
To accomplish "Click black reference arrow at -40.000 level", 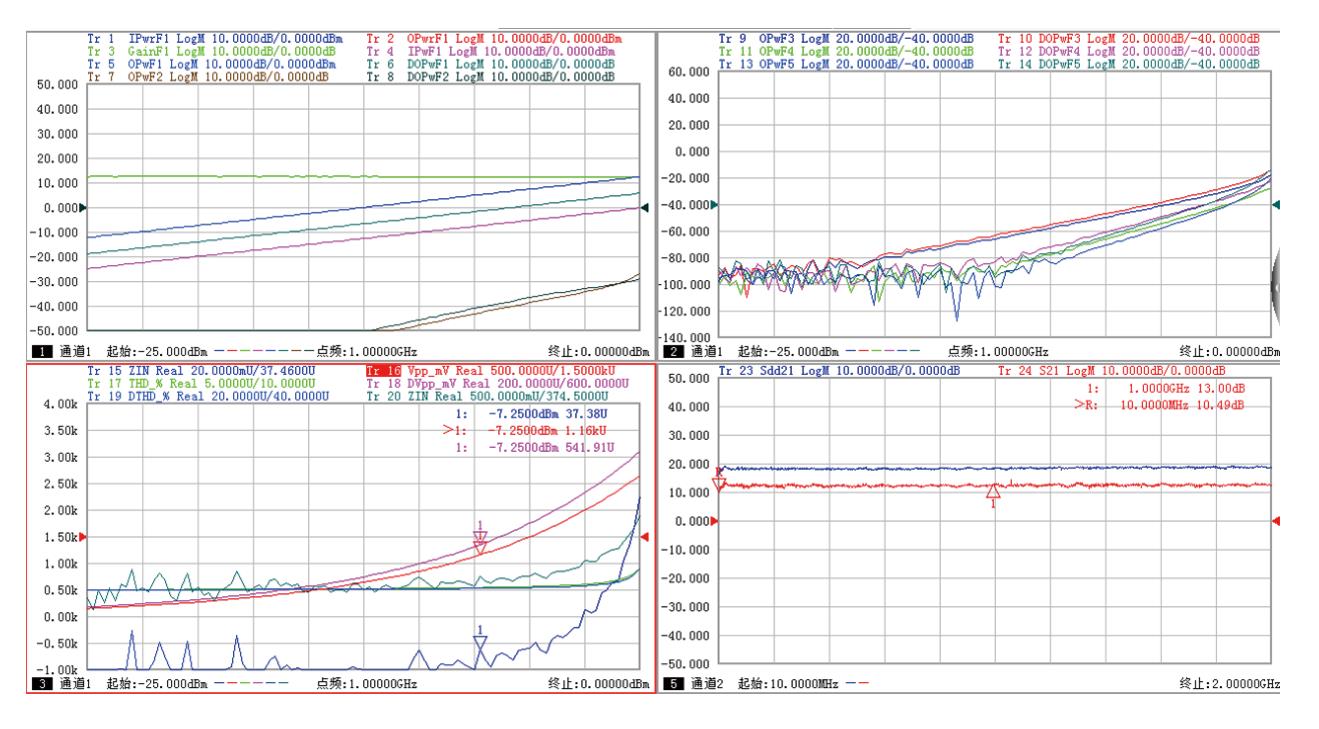I will [711, 205].
